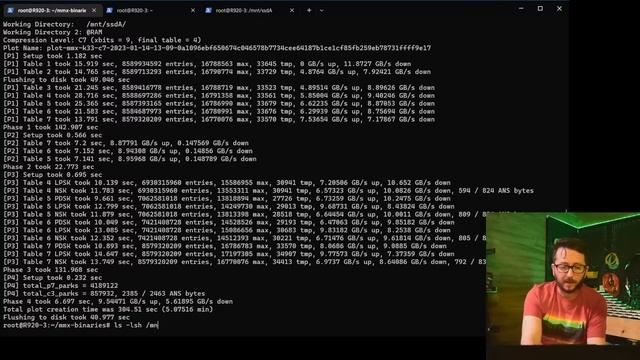Open the new-tab profiles dropdown arrow
The width and height of the screenshot is (640, 360).
(x=322, y=10)
